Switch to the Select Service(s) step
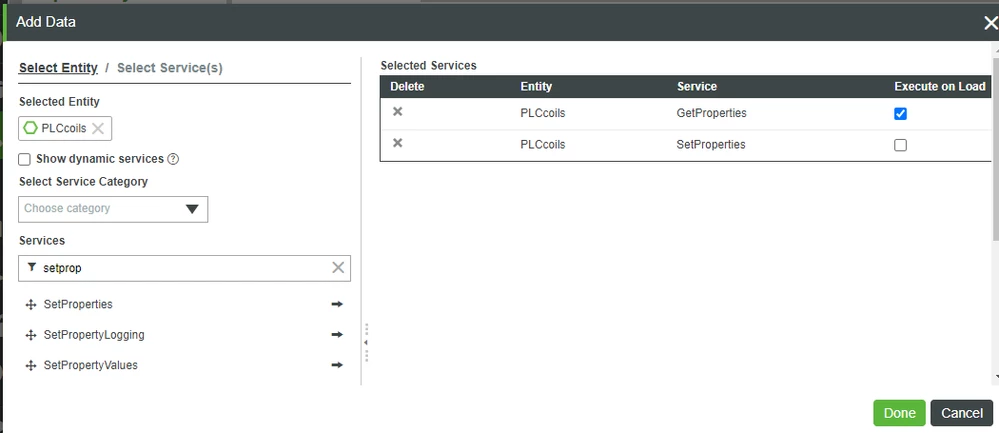Image resolution: width=999 pixels, height=433 pixels. [x=170, y=68]
